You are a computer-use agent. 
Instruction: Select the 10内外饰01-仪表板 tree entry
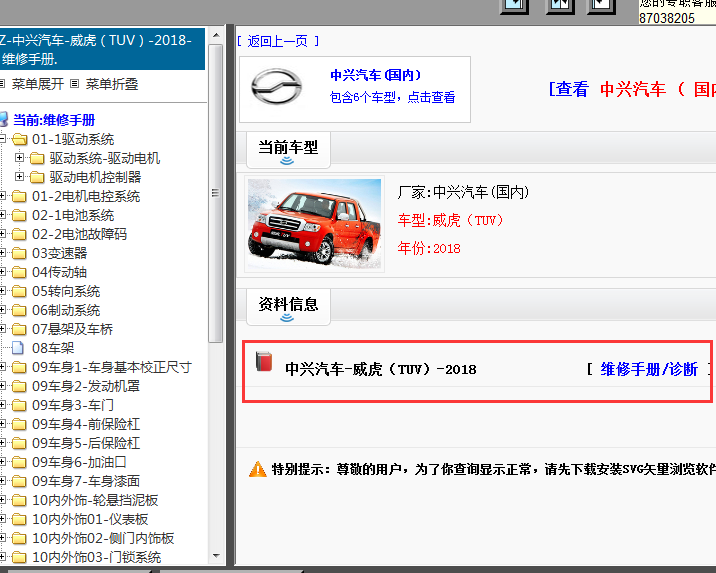pos(90,519)
